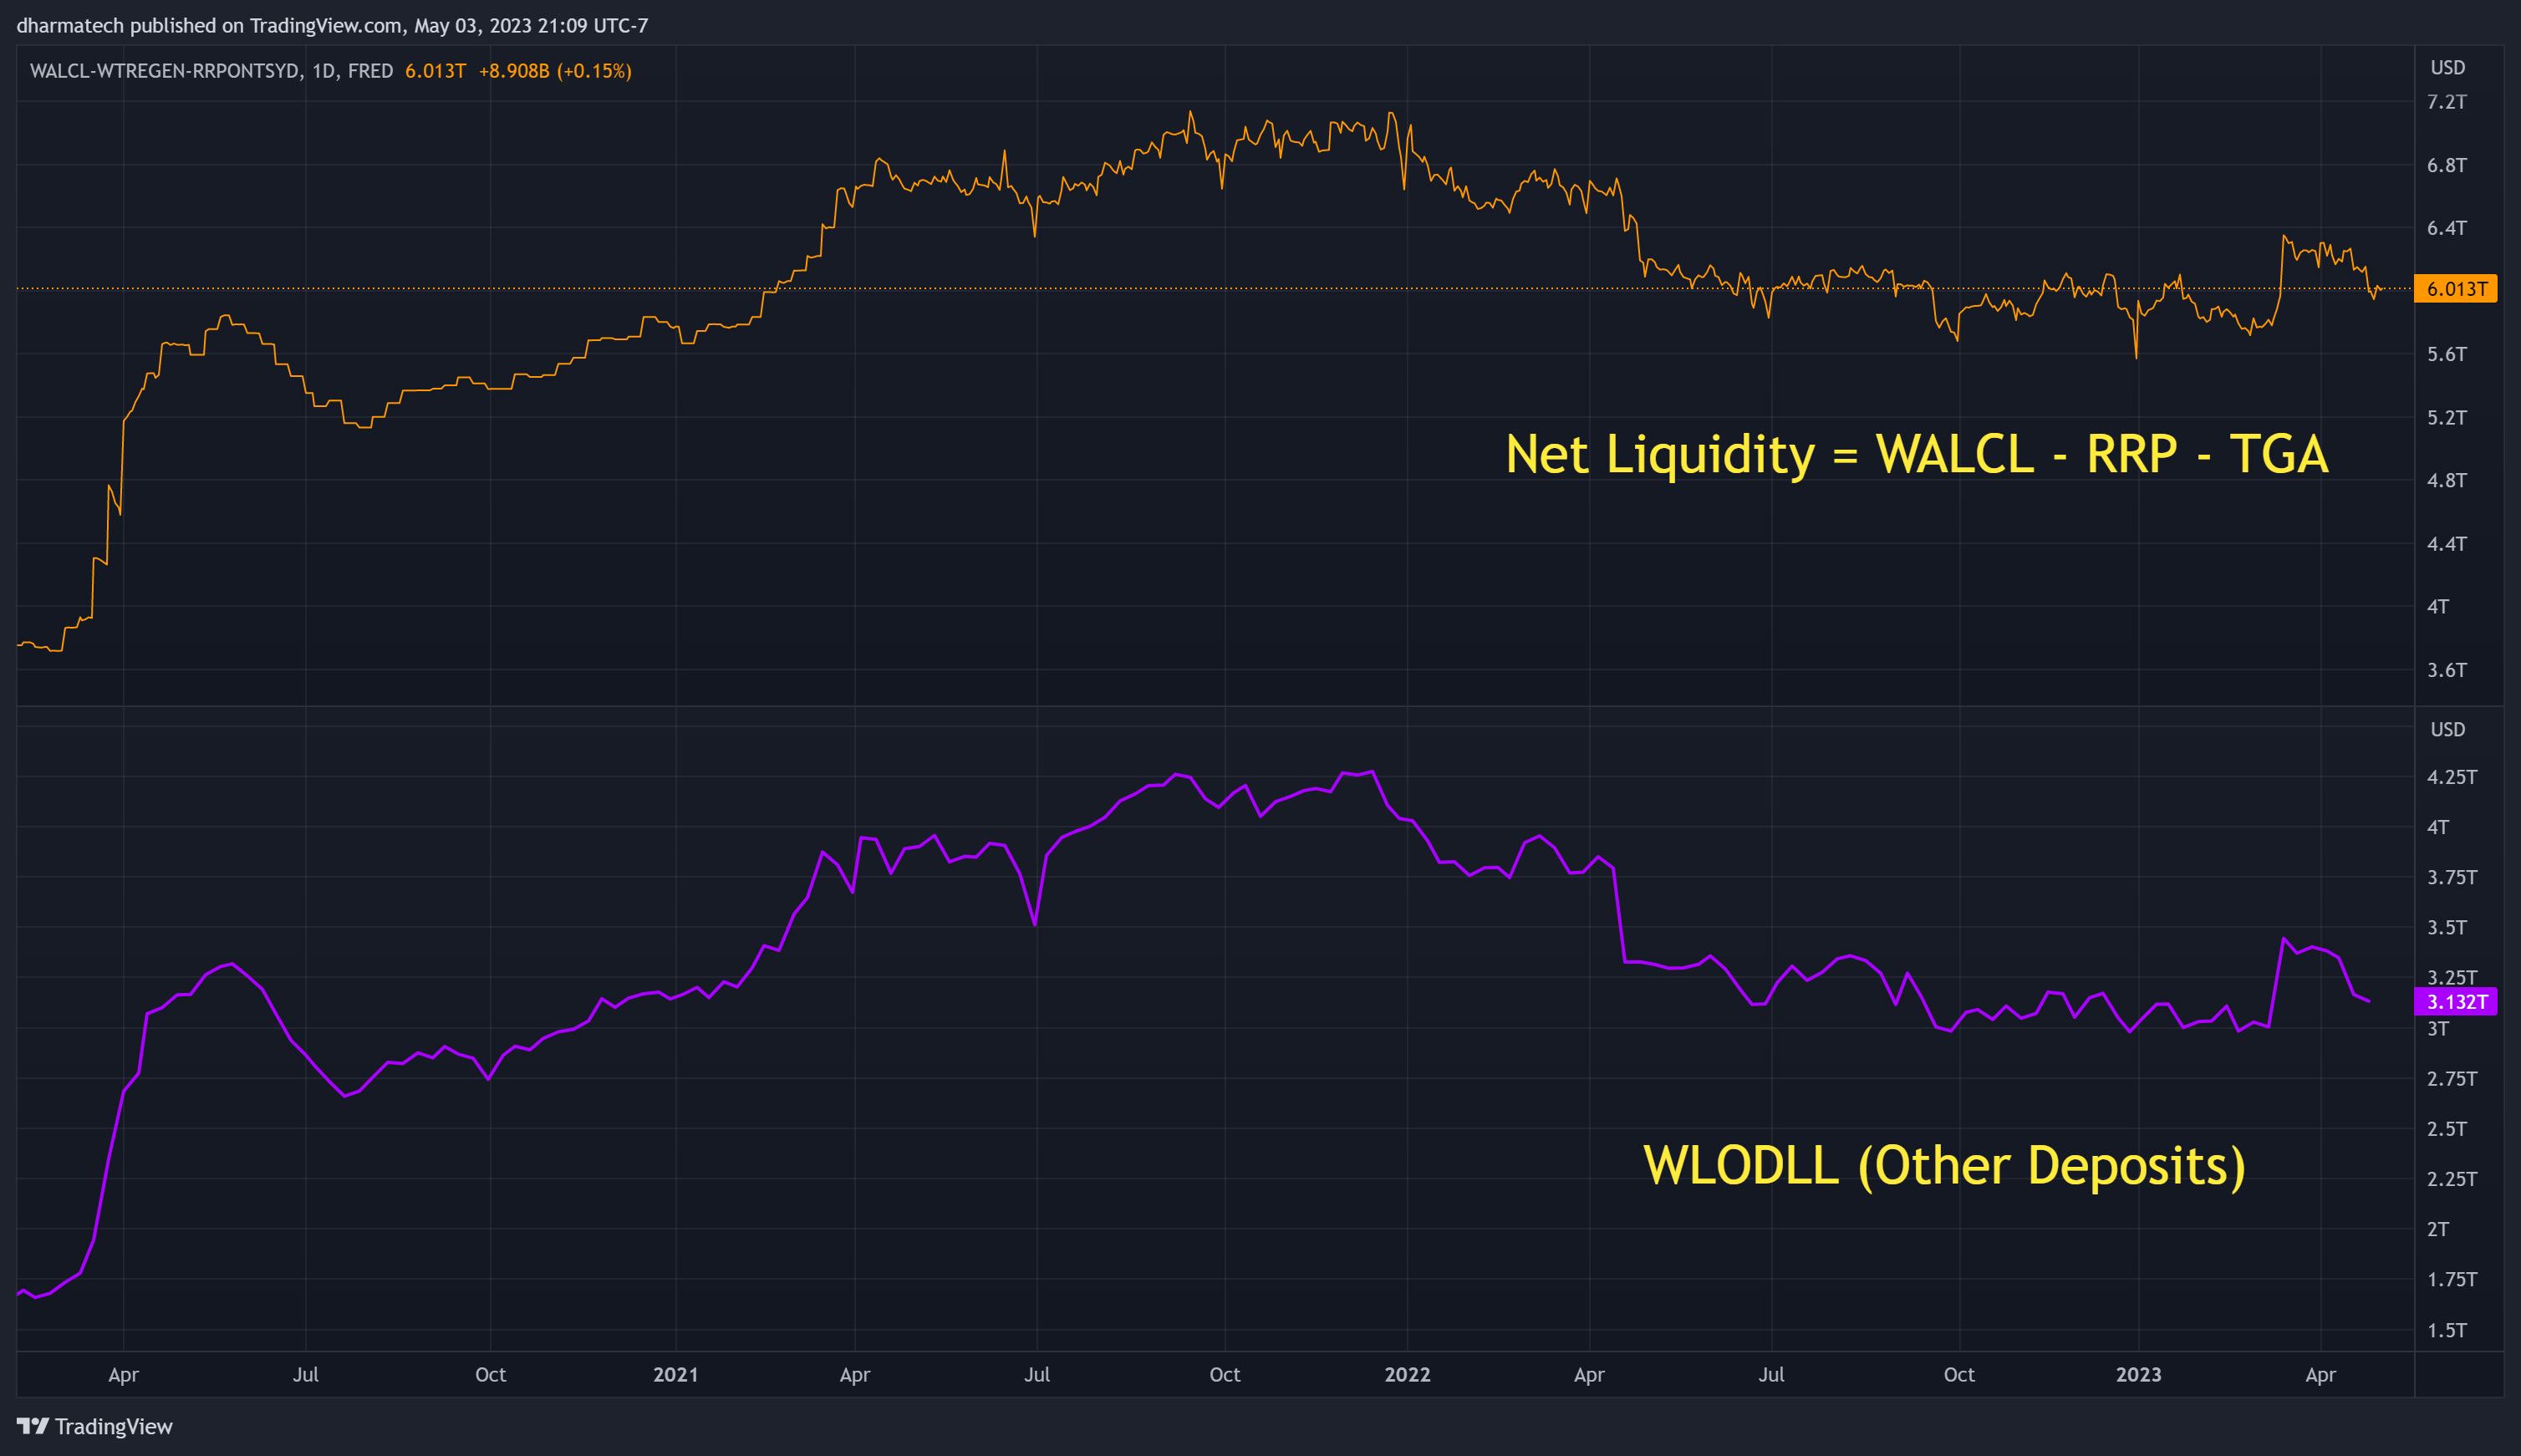Viewport: 2521px width, 1456px height.
Task: Click the 2023 label on time axis
Action: (2138, 1374)
